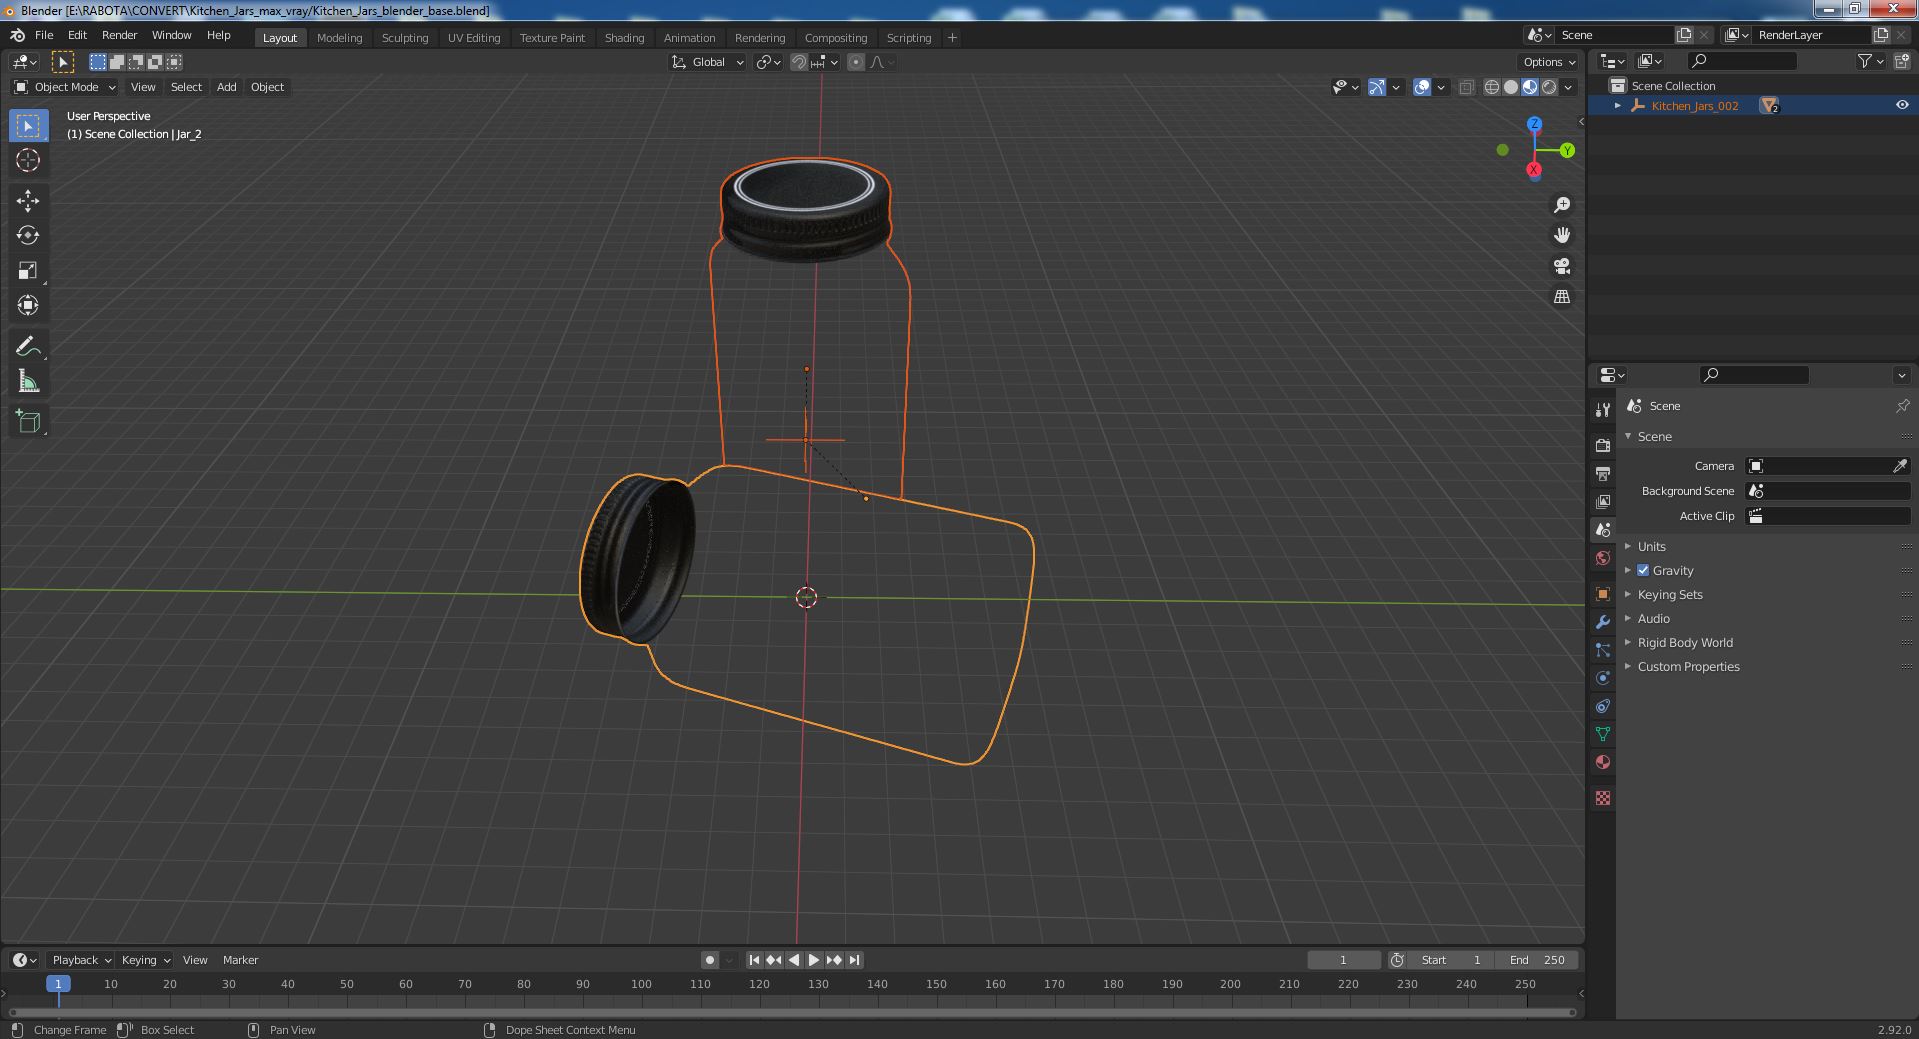Open the Texture properties tab
Screen dimensions: 1919x1039
pyautogui.click(x=1603, y=798)
